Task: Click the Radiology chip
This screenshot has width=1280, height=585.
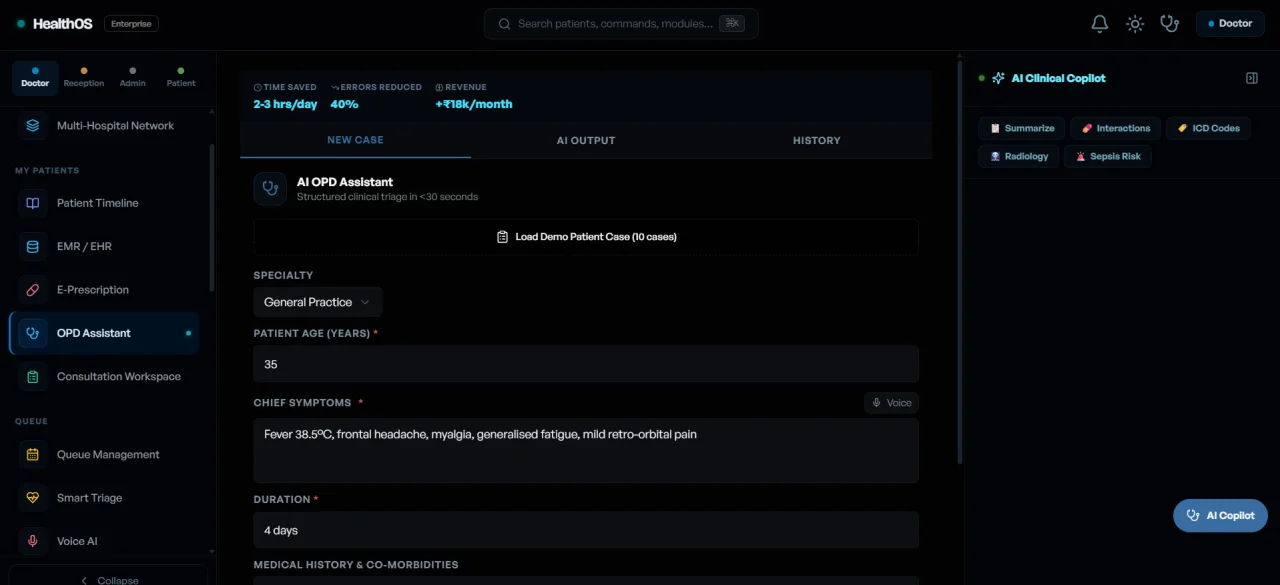Action: [1019, 156]
